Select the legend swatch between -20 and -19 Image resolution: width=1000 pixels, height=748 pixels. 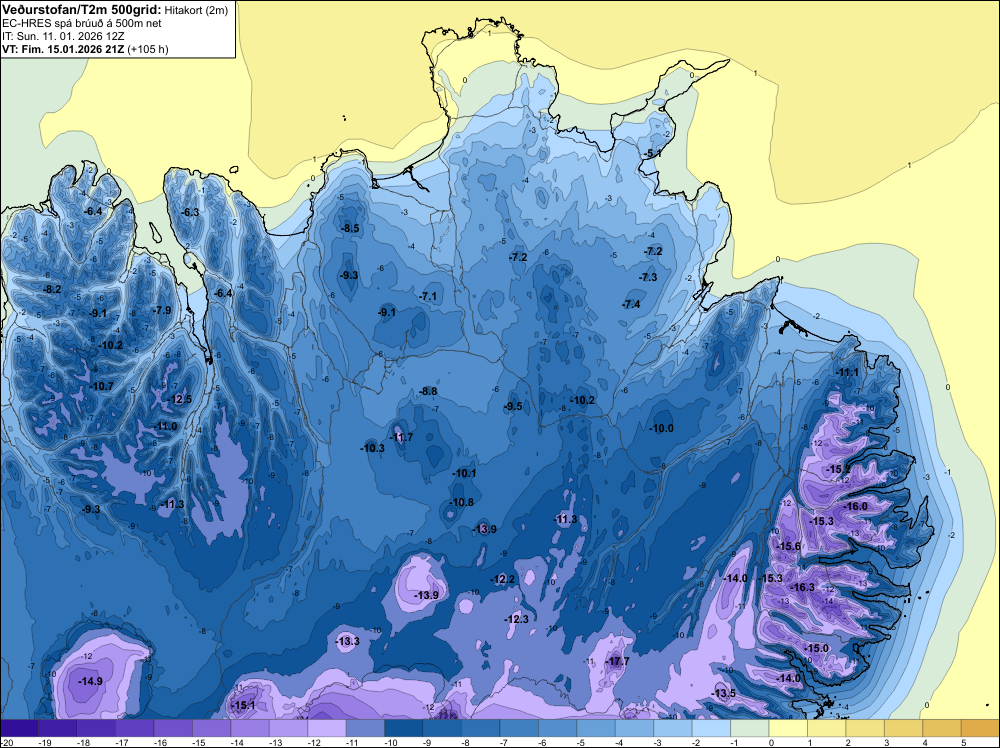[x=19, y=728]
